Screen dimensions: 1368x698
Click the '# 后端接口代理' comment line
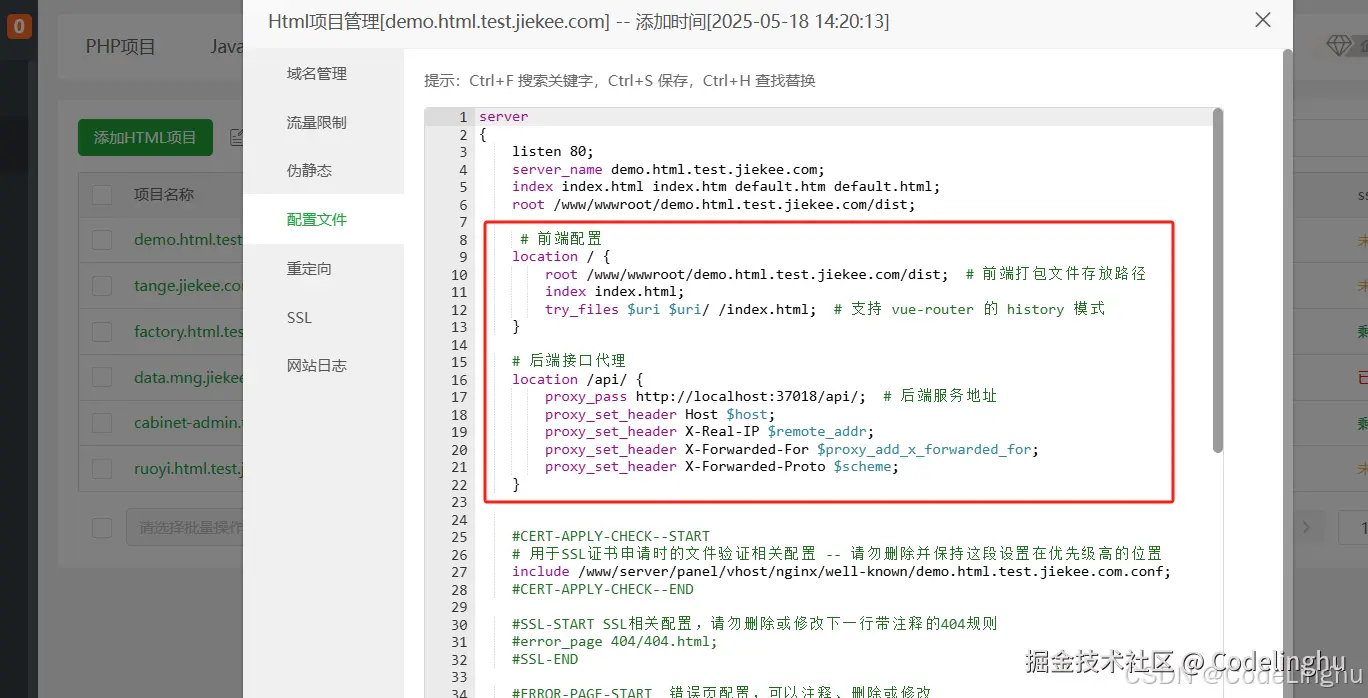(569, 361)
